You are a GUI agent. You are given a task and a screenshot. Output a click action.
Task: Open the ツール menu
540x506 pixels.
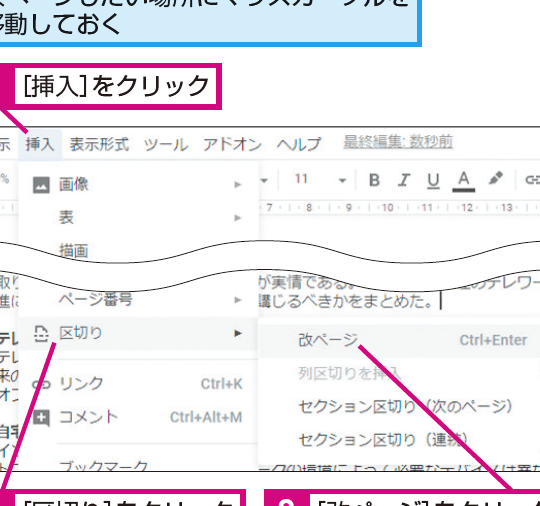(x=166, y=145)
